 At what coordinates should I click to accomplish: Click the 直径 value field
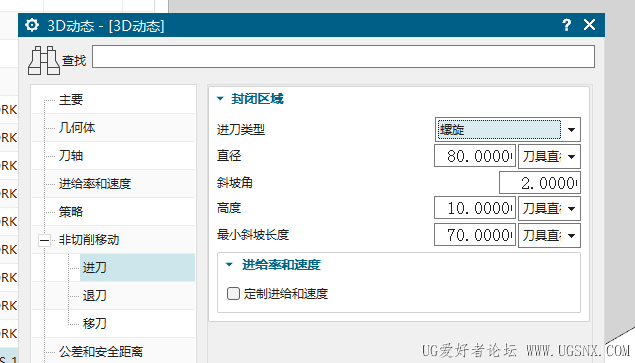(475, 156)
